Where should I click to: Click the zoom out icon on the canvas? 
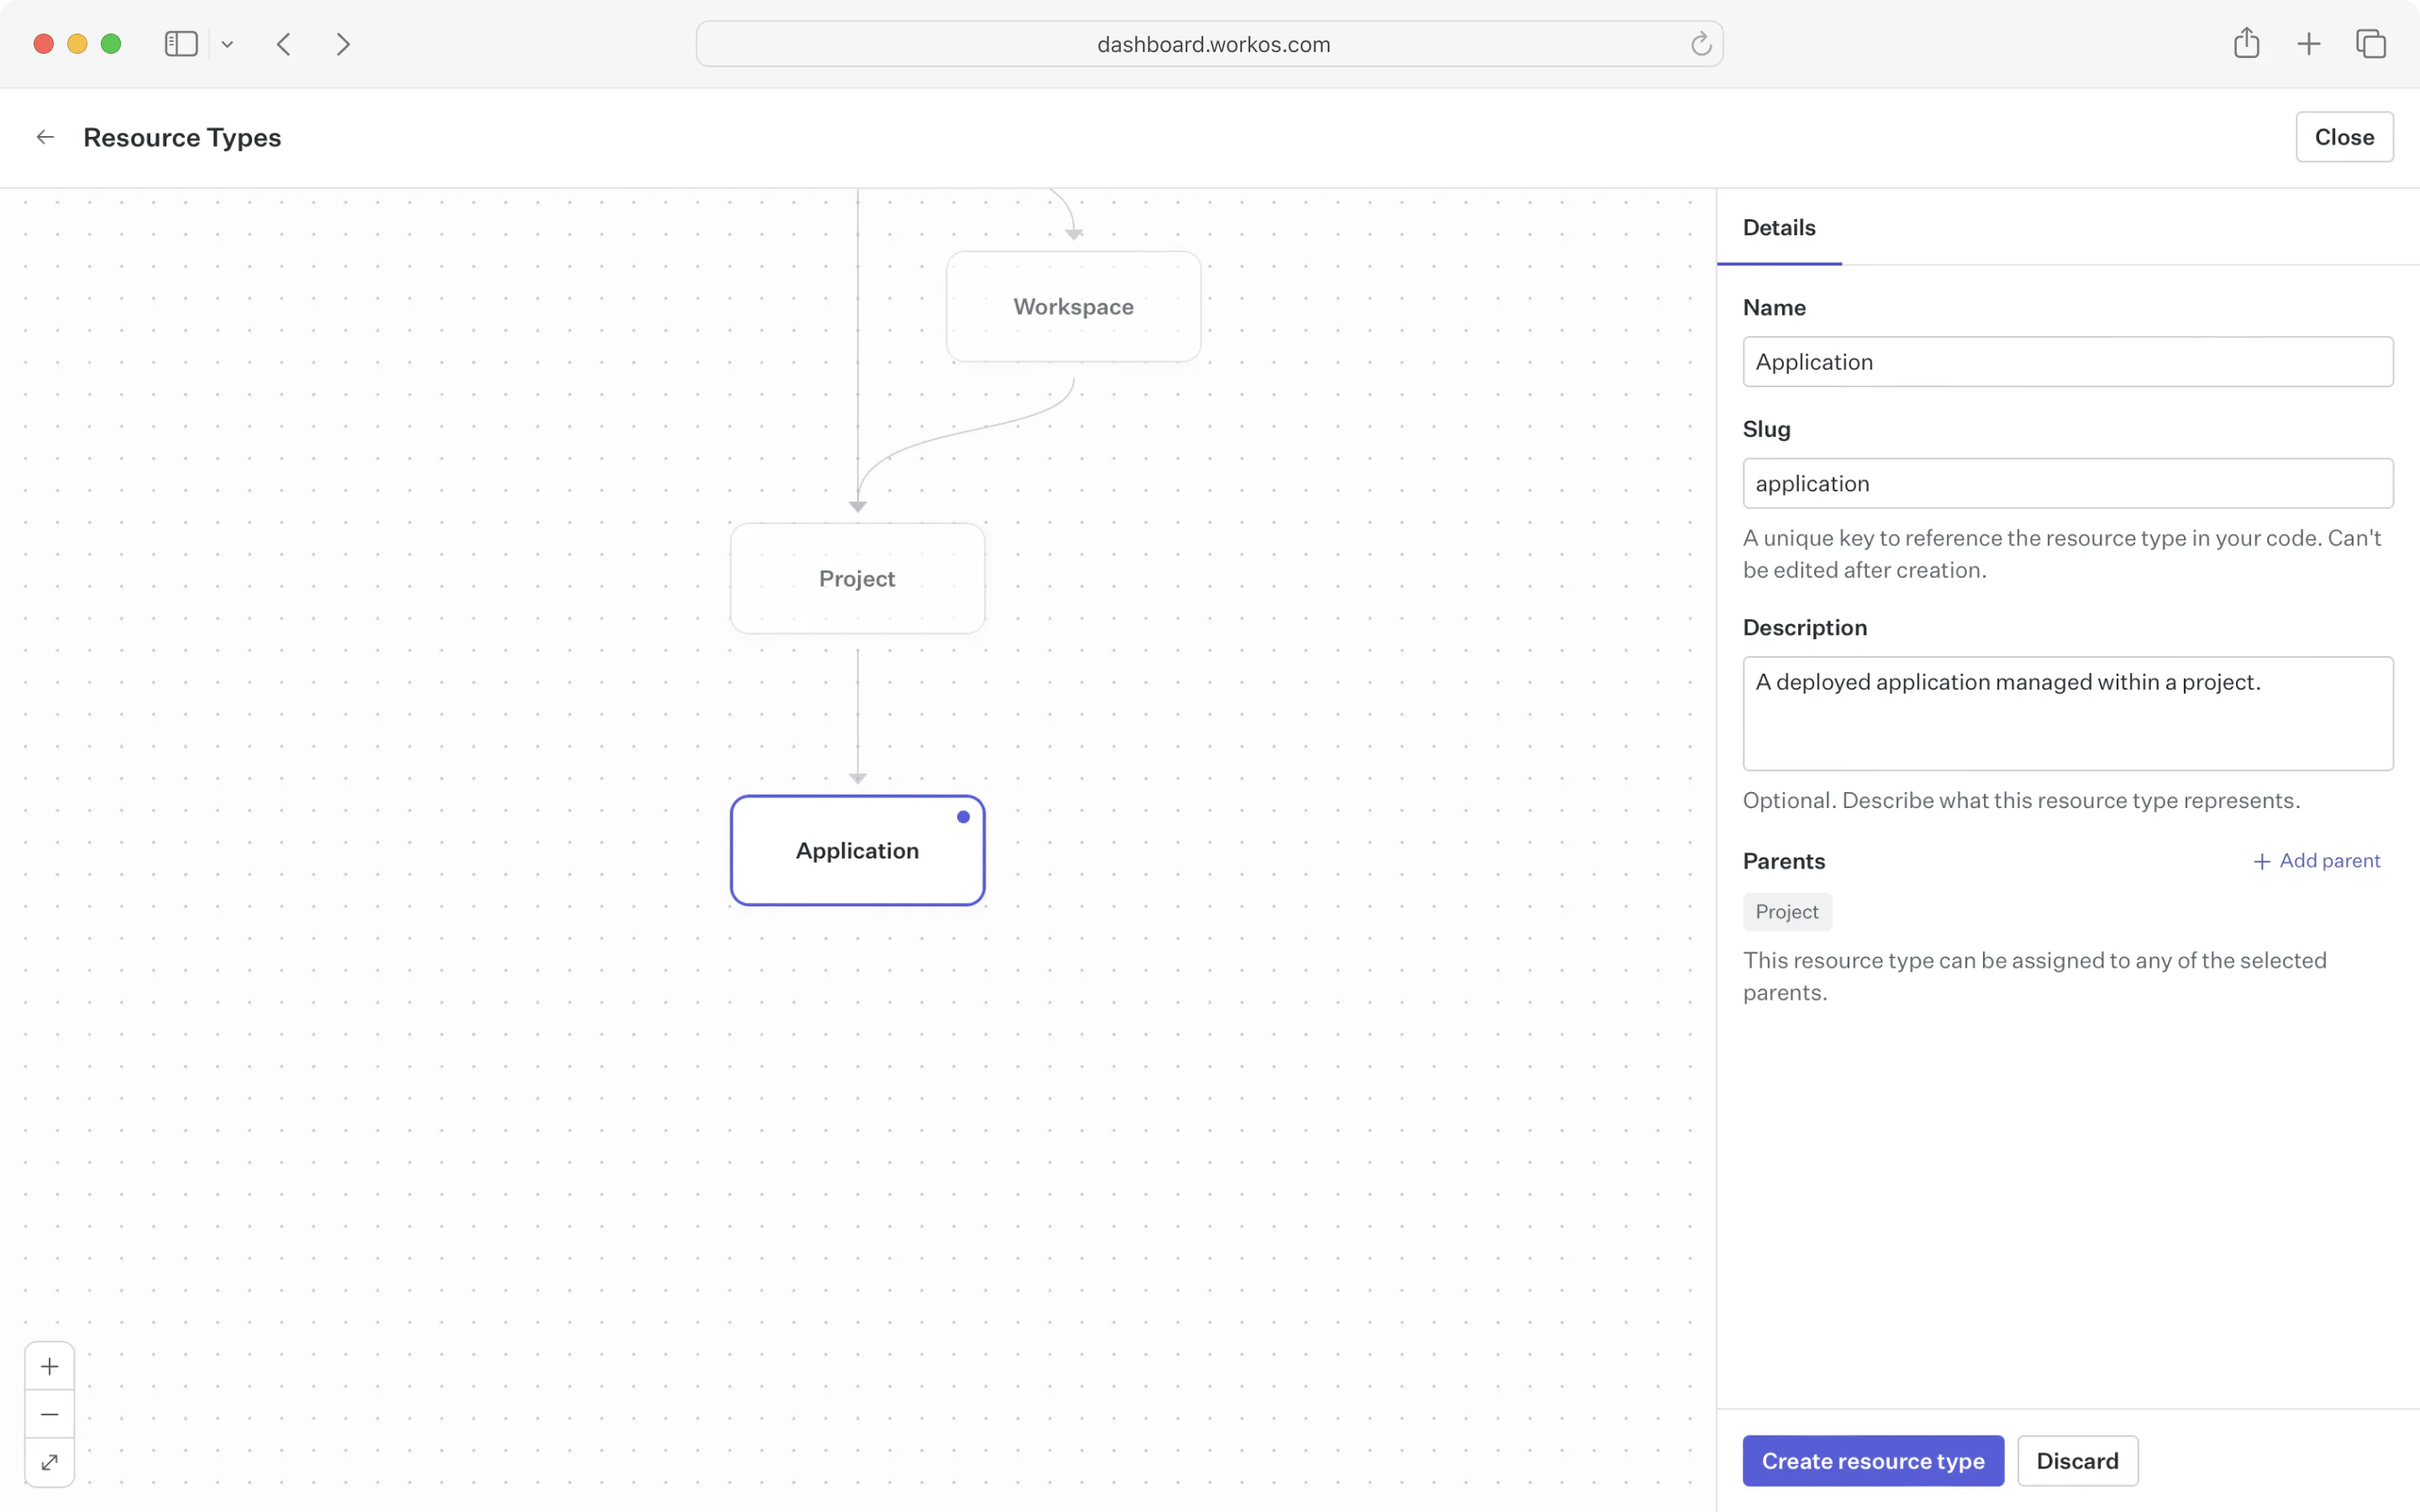[x=49, y=1414]
